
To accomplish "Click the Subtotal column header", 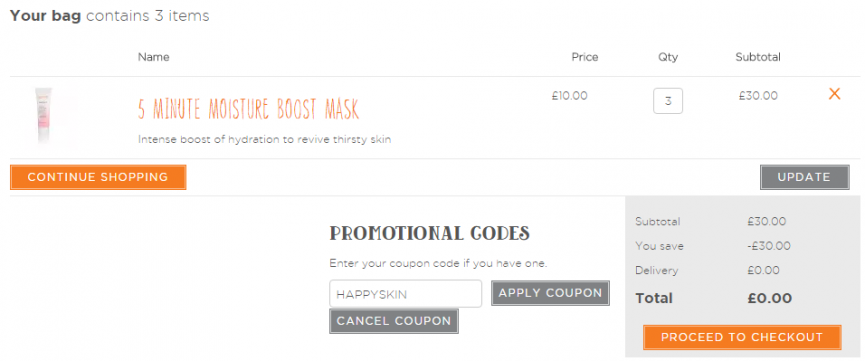I will click(x=758, y=57).
